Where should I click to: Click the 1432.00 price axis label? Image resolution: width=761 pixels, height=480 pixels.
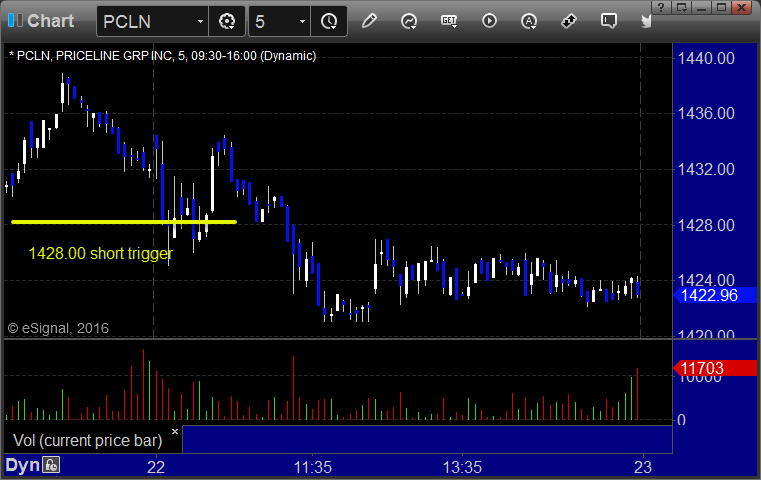pyautogui.click(x=706, y=169)
